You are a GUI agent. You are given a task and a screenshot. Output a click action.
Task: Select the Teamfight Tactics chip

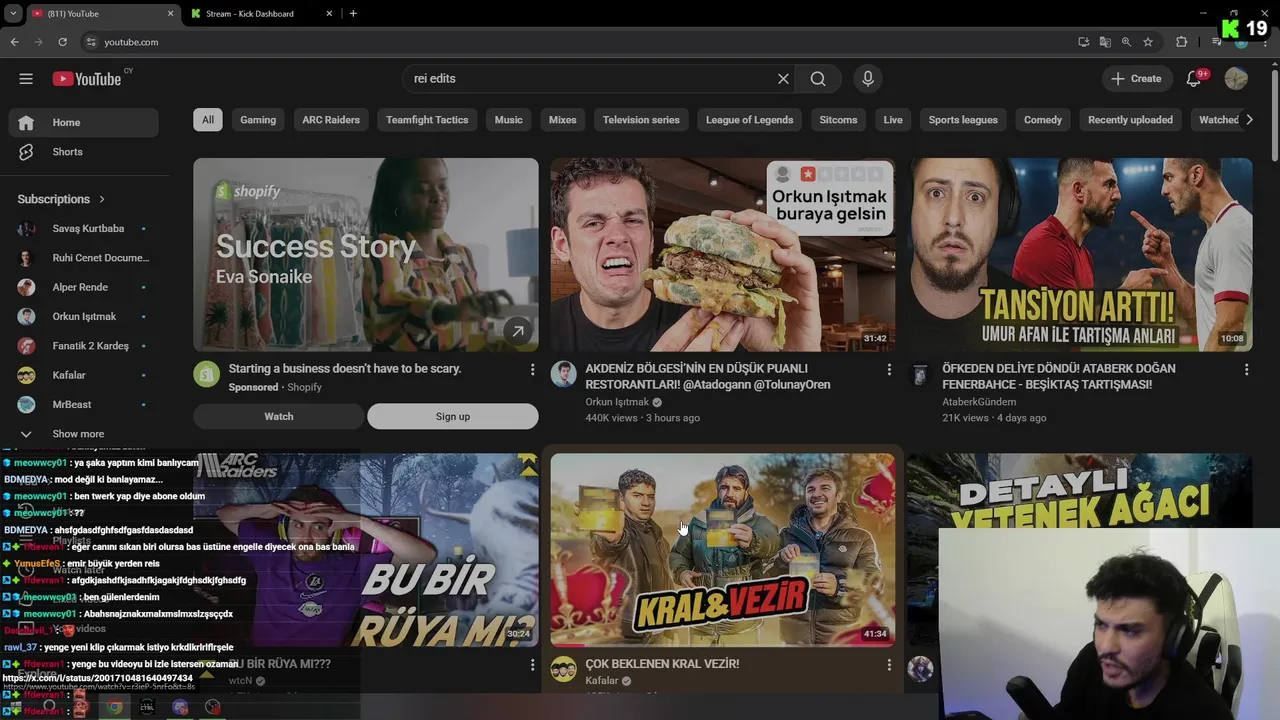[x=427, y=120]
